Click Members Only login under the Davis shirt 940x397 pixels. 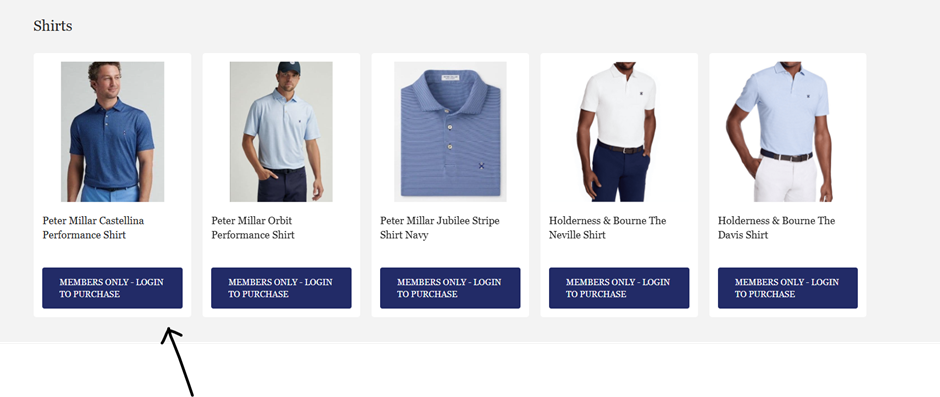pos(788,288)
